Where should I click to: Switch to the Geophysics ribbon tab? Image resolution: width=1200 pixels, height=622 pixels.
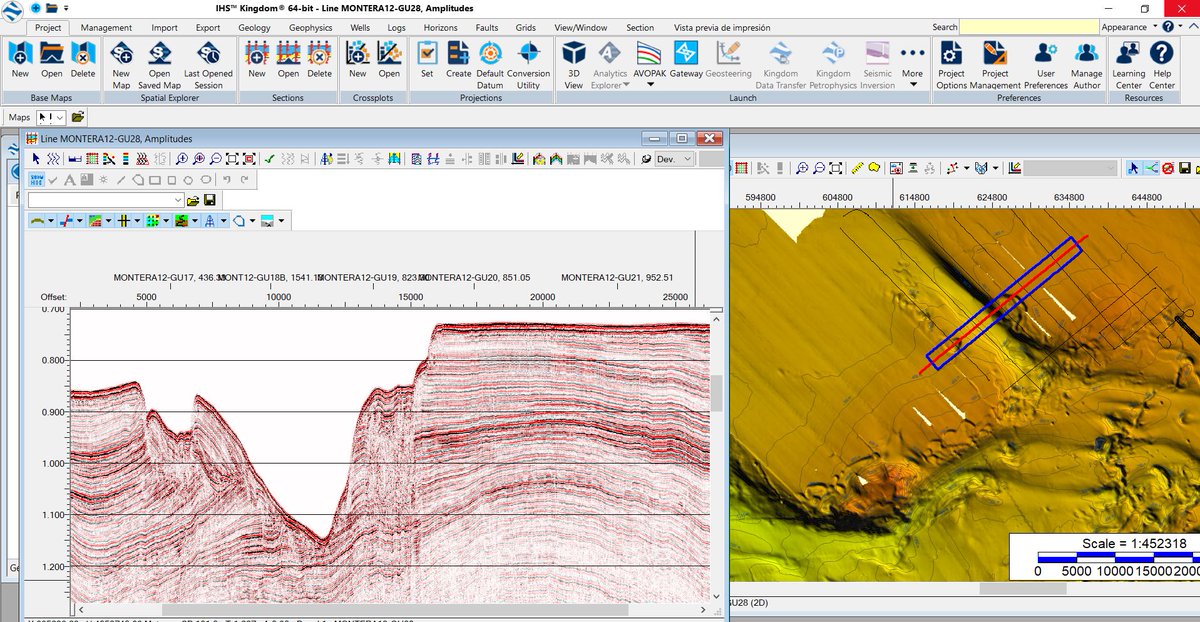pos(311,27)
